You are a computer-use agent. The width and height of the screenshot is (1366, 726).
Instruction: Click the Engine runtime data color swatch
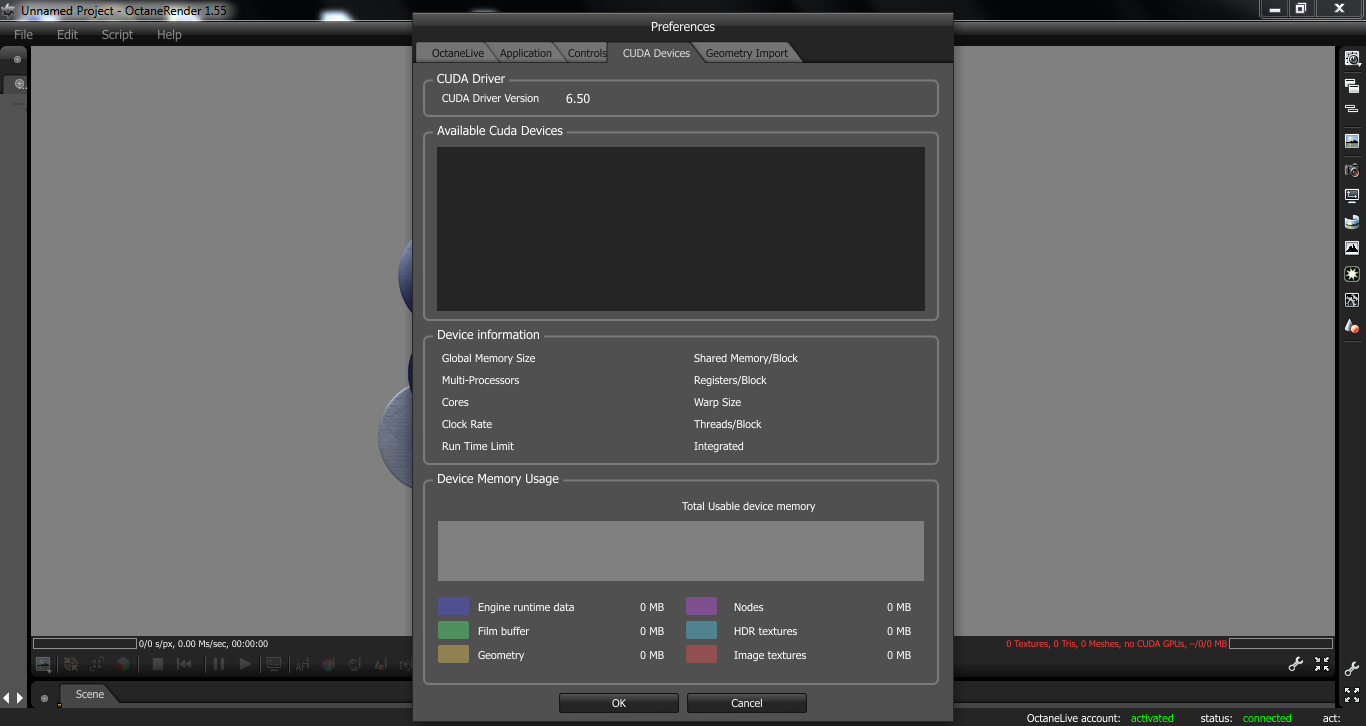click(453, 606)
